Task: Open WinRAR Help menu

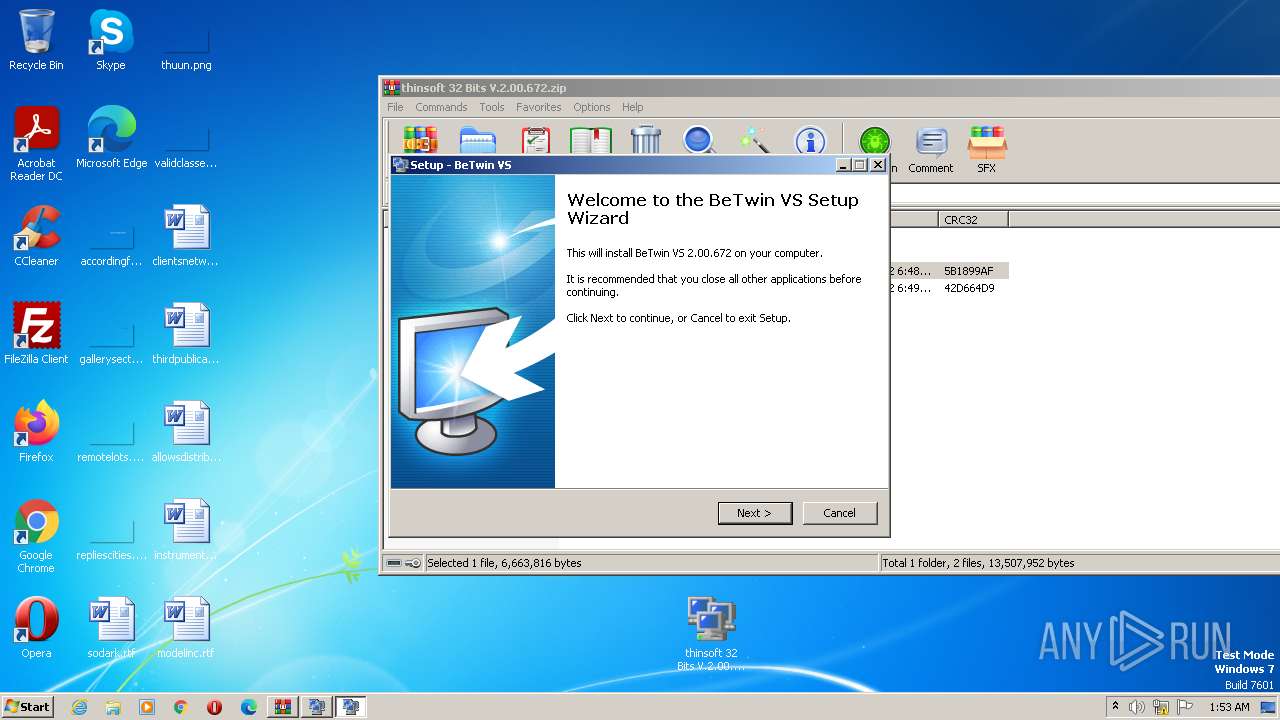Action: click(x=632, y=107)
